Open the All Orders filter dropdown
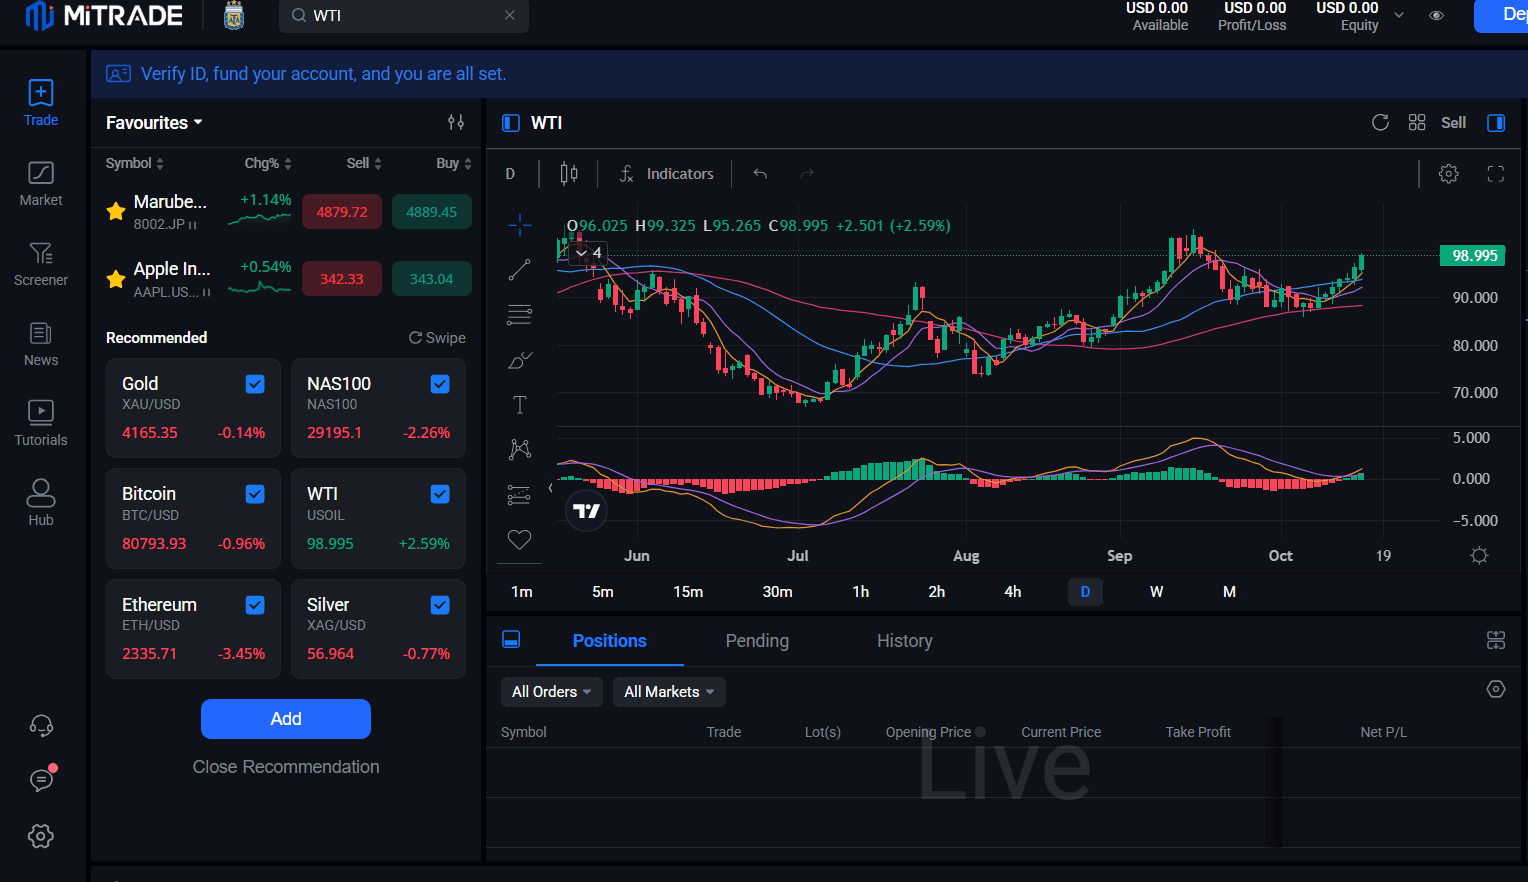The image size is (1528, 882). point(552,692)
